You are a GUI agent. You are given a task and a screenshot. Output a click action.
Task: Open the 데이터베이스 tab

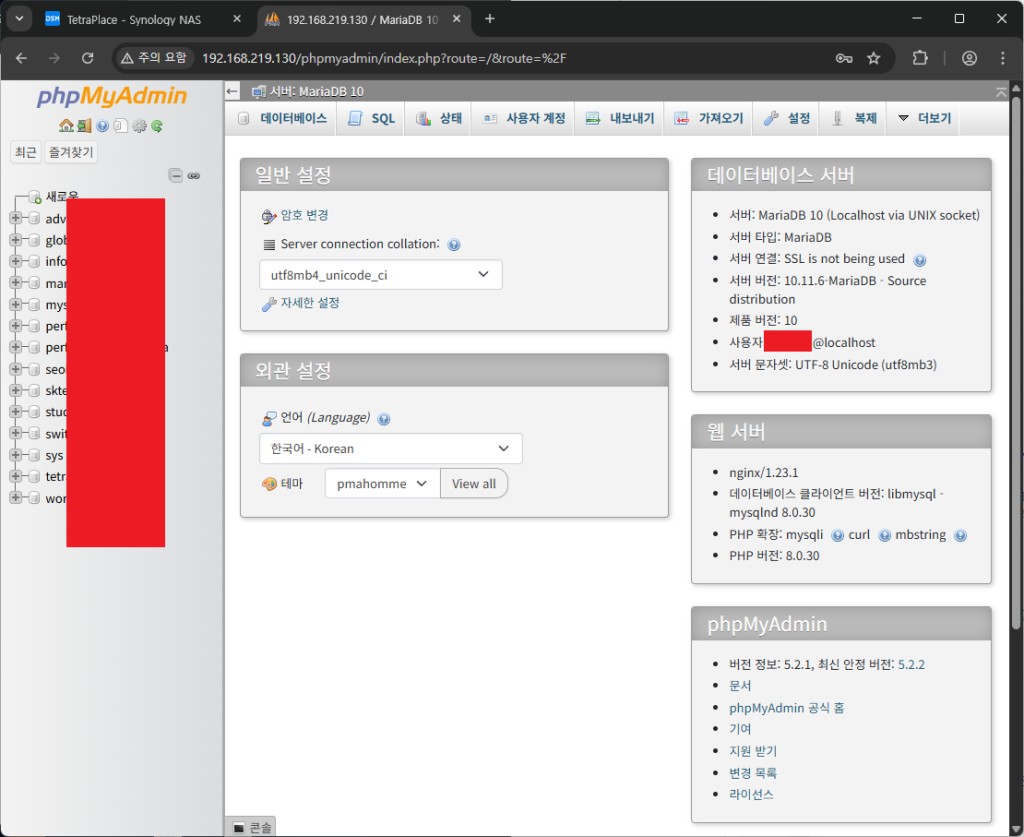pyautogui.click(x=283, y=118)
